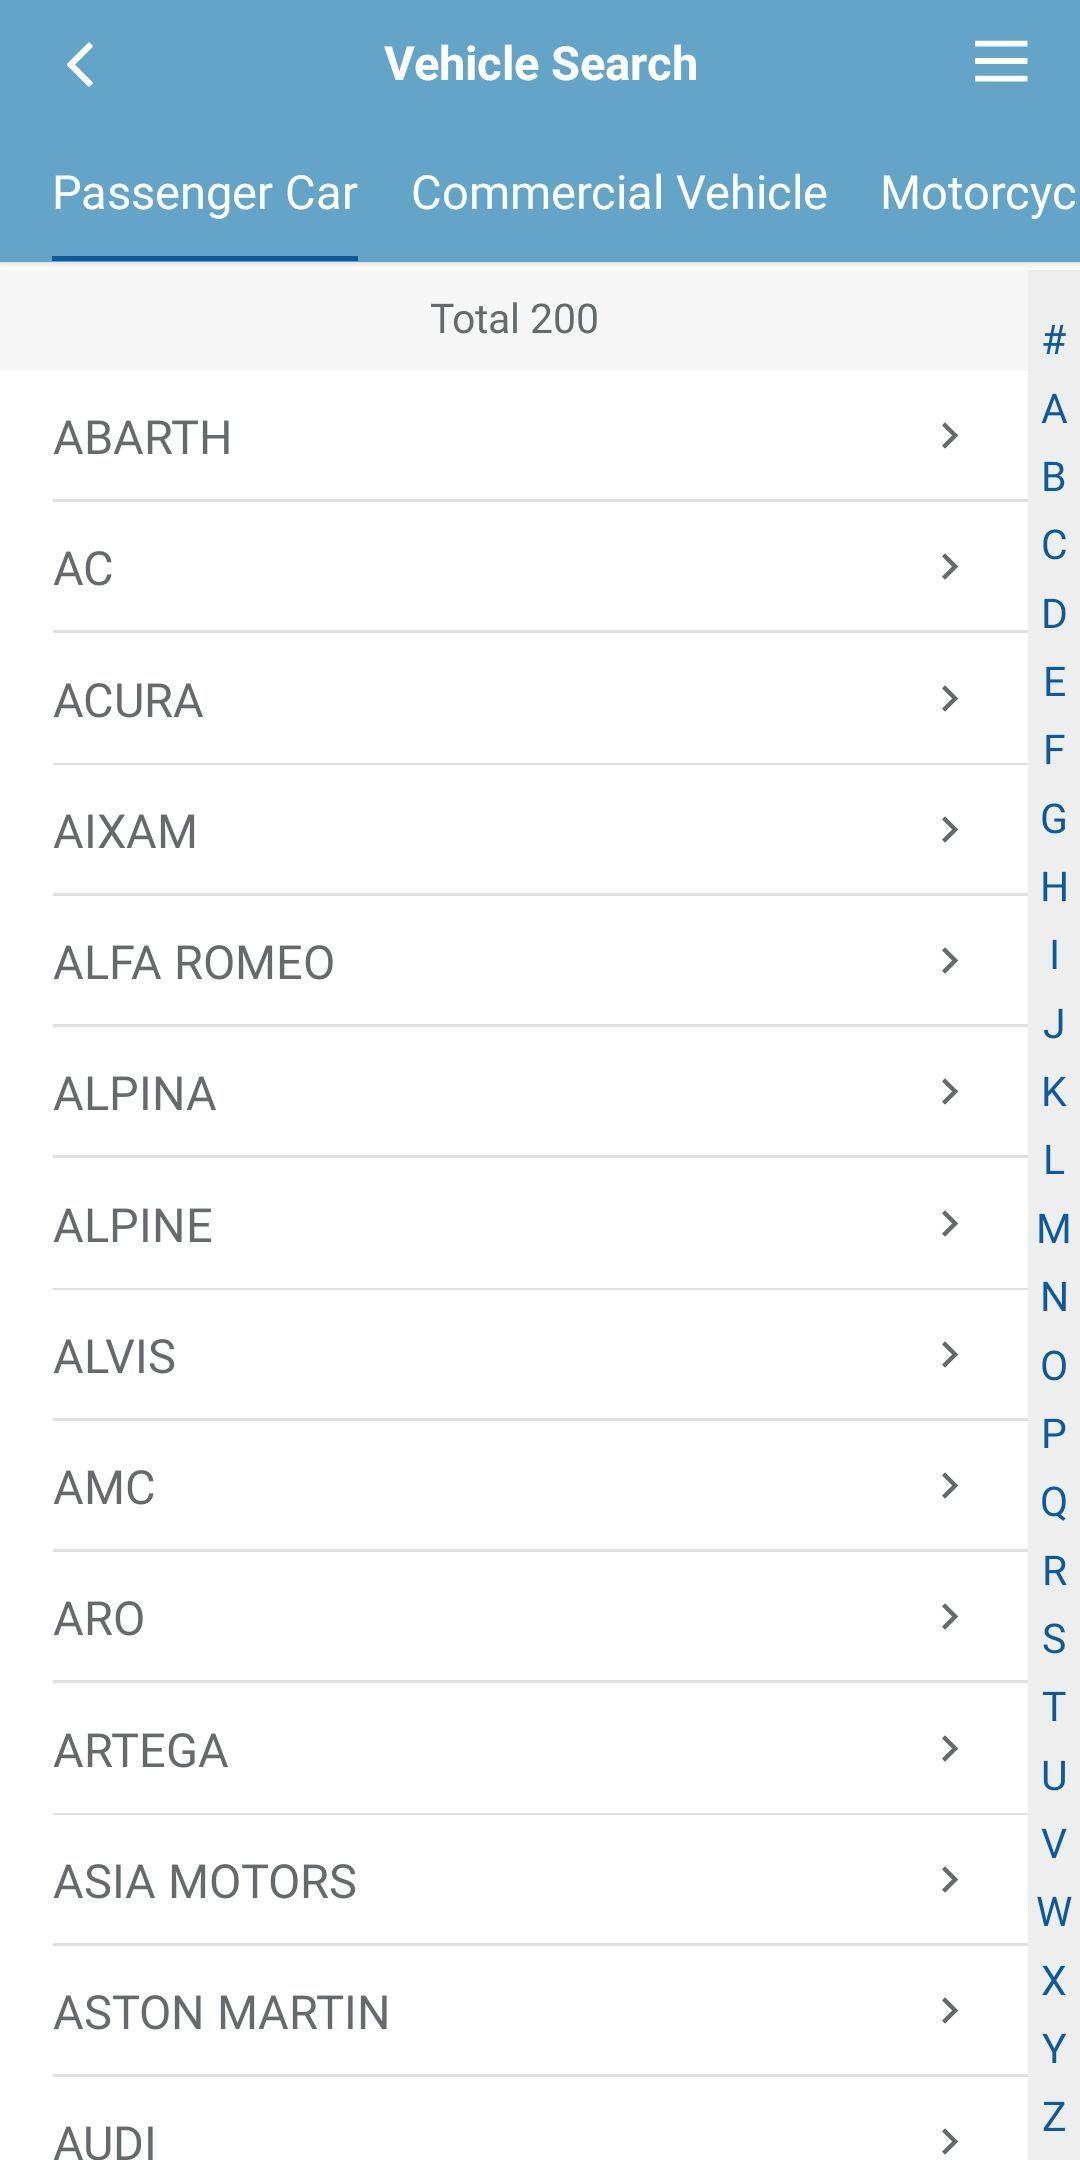Tap the arrow on the AMC row
1080x2160 pixels.
[x=950, y=1486]
